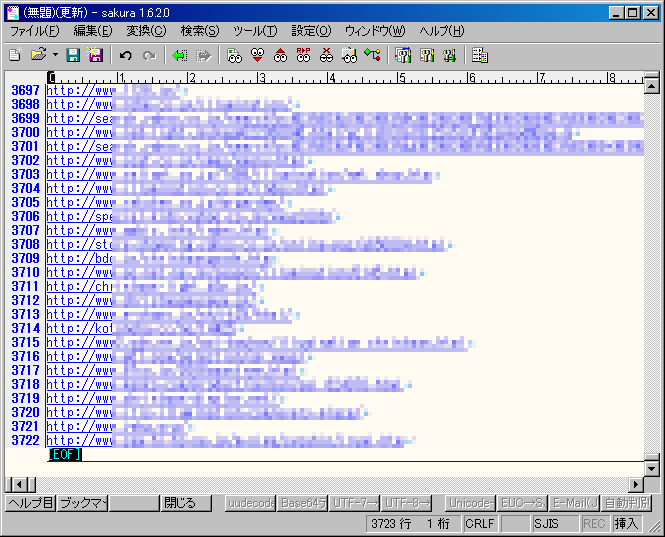The image size is (665, 537).
Task: Click the ブックマー function key button
Action: tap(82, 503)
